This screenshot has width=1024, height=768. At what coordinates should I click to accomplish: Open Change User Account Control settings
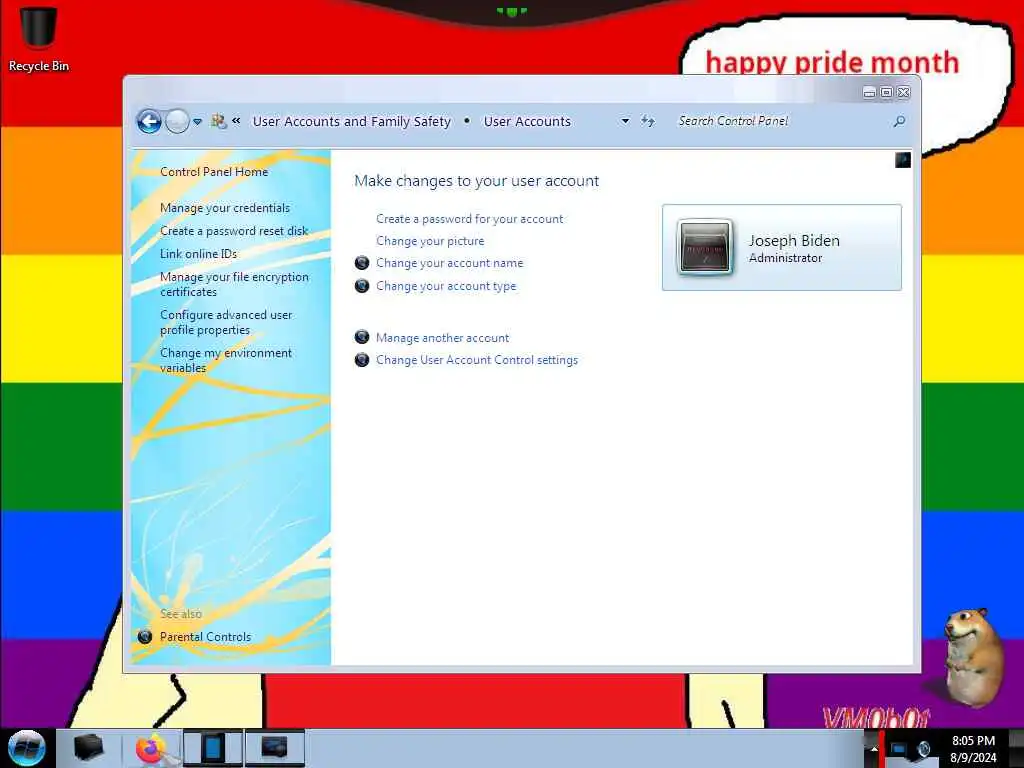(477, 360)
